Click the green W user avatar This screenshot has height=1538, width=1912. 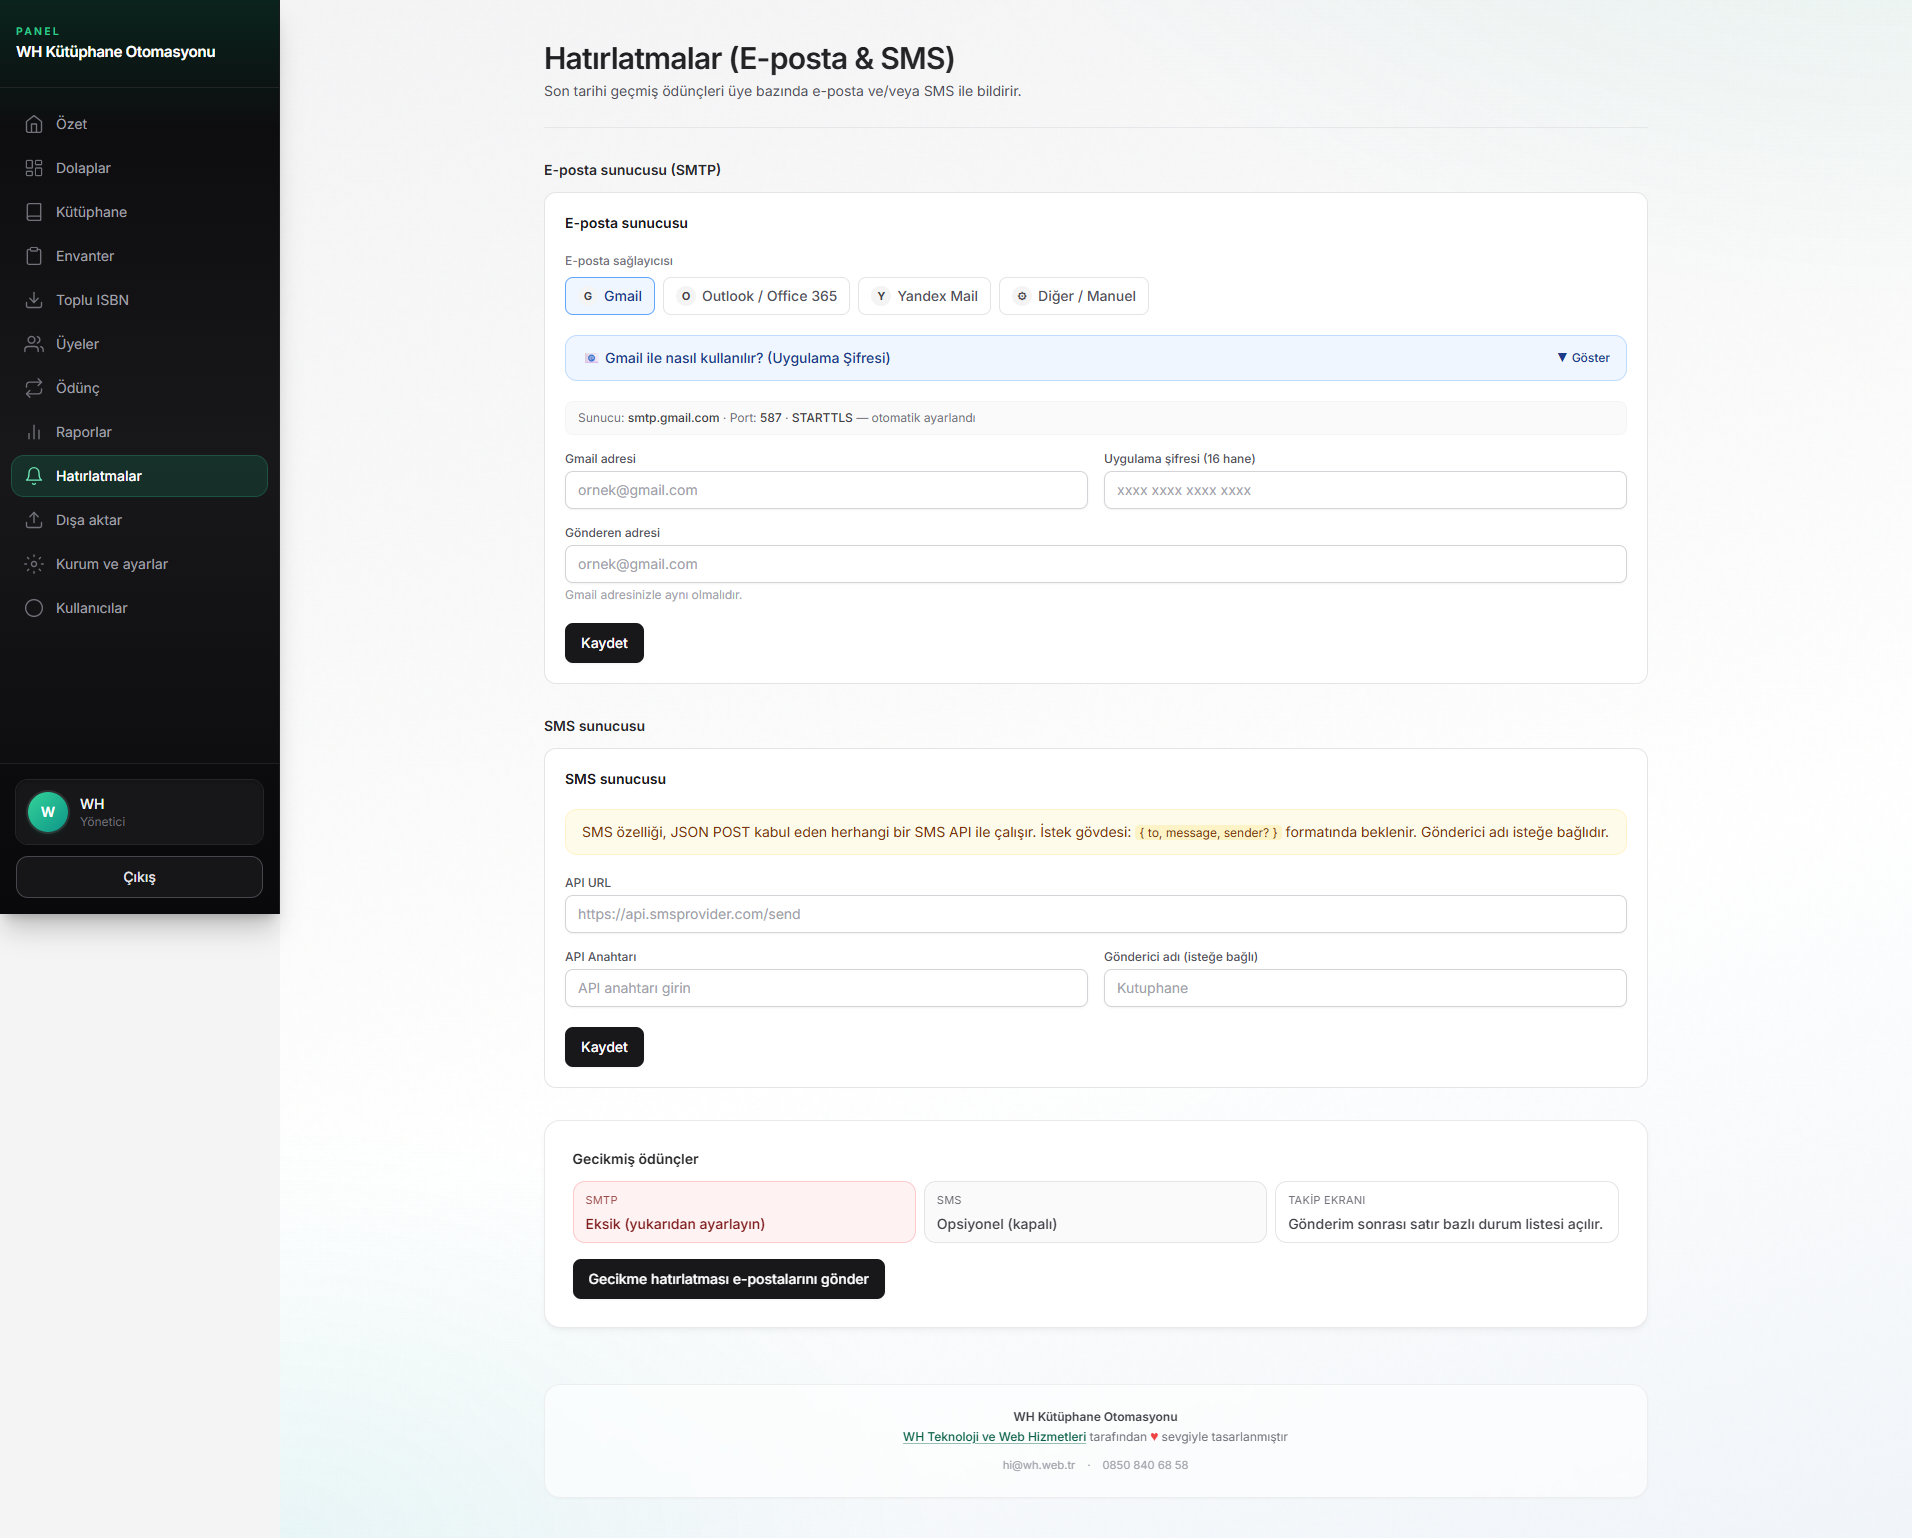[x=48, y=812]
